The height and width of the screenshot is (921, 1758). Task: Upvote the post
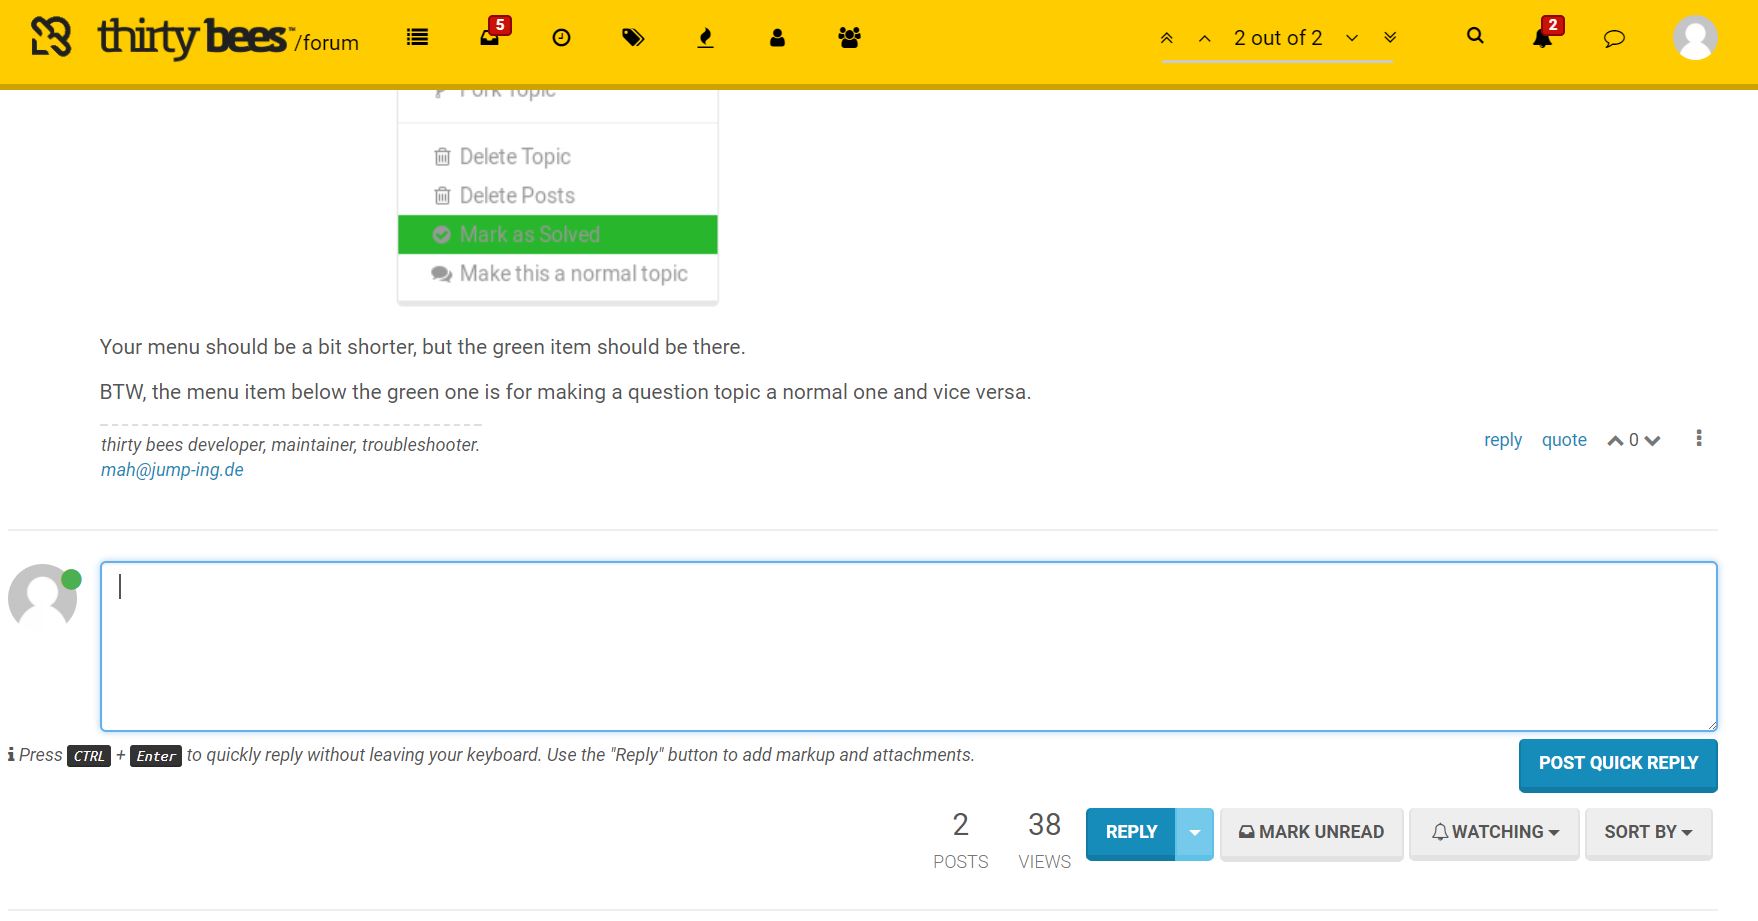(x=1615, y=441)
